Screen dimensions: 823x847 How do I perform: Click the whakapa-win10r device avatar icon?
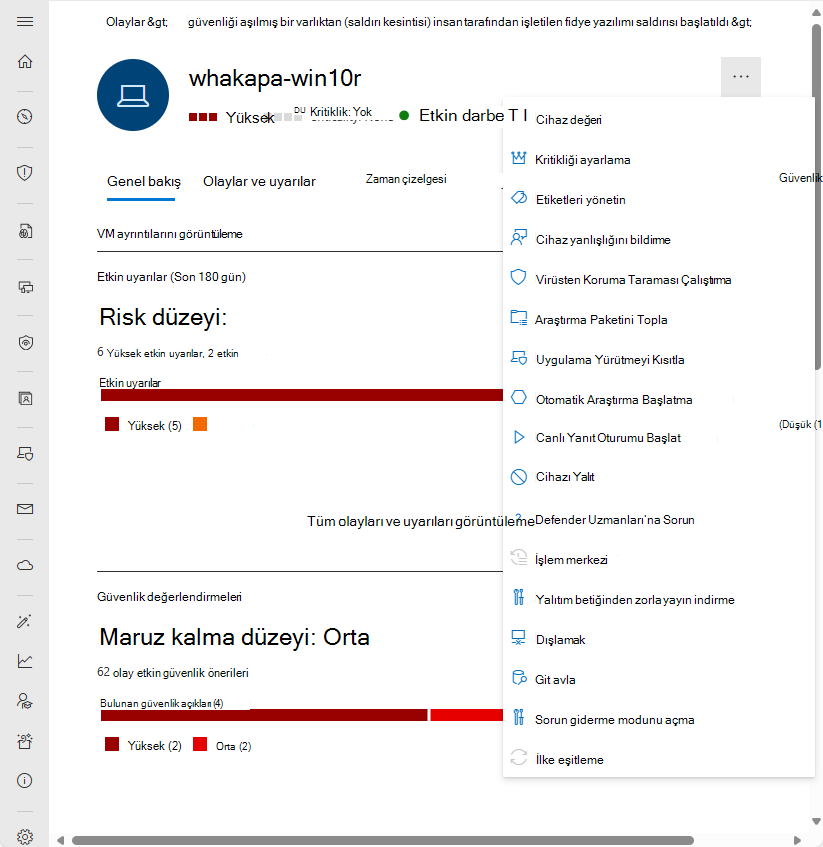133,95
